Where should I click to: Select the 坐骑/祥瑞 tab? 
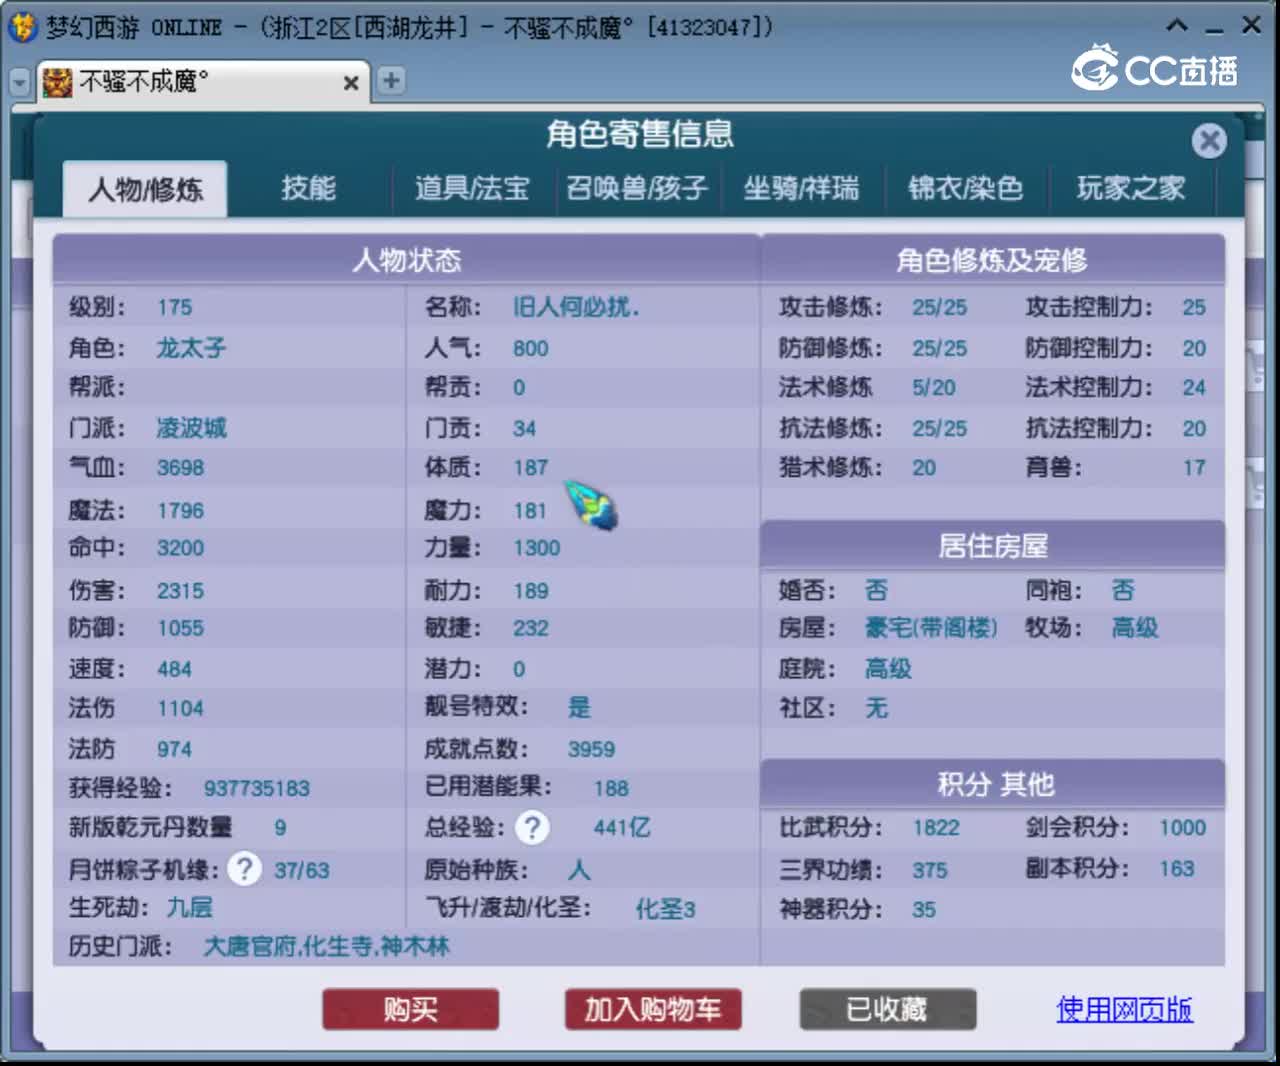coord(801,188)
